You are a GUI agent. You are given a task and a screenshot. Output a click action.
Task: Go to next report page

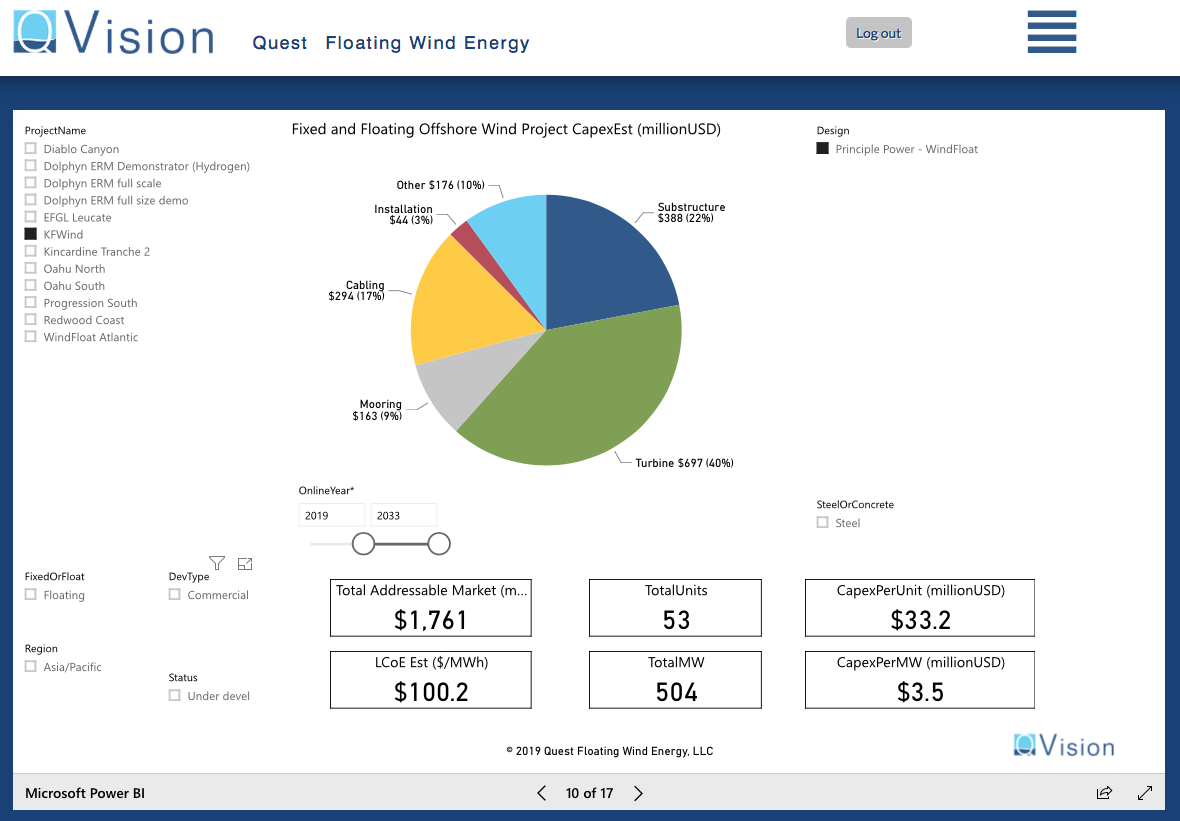tap(638, 793)
